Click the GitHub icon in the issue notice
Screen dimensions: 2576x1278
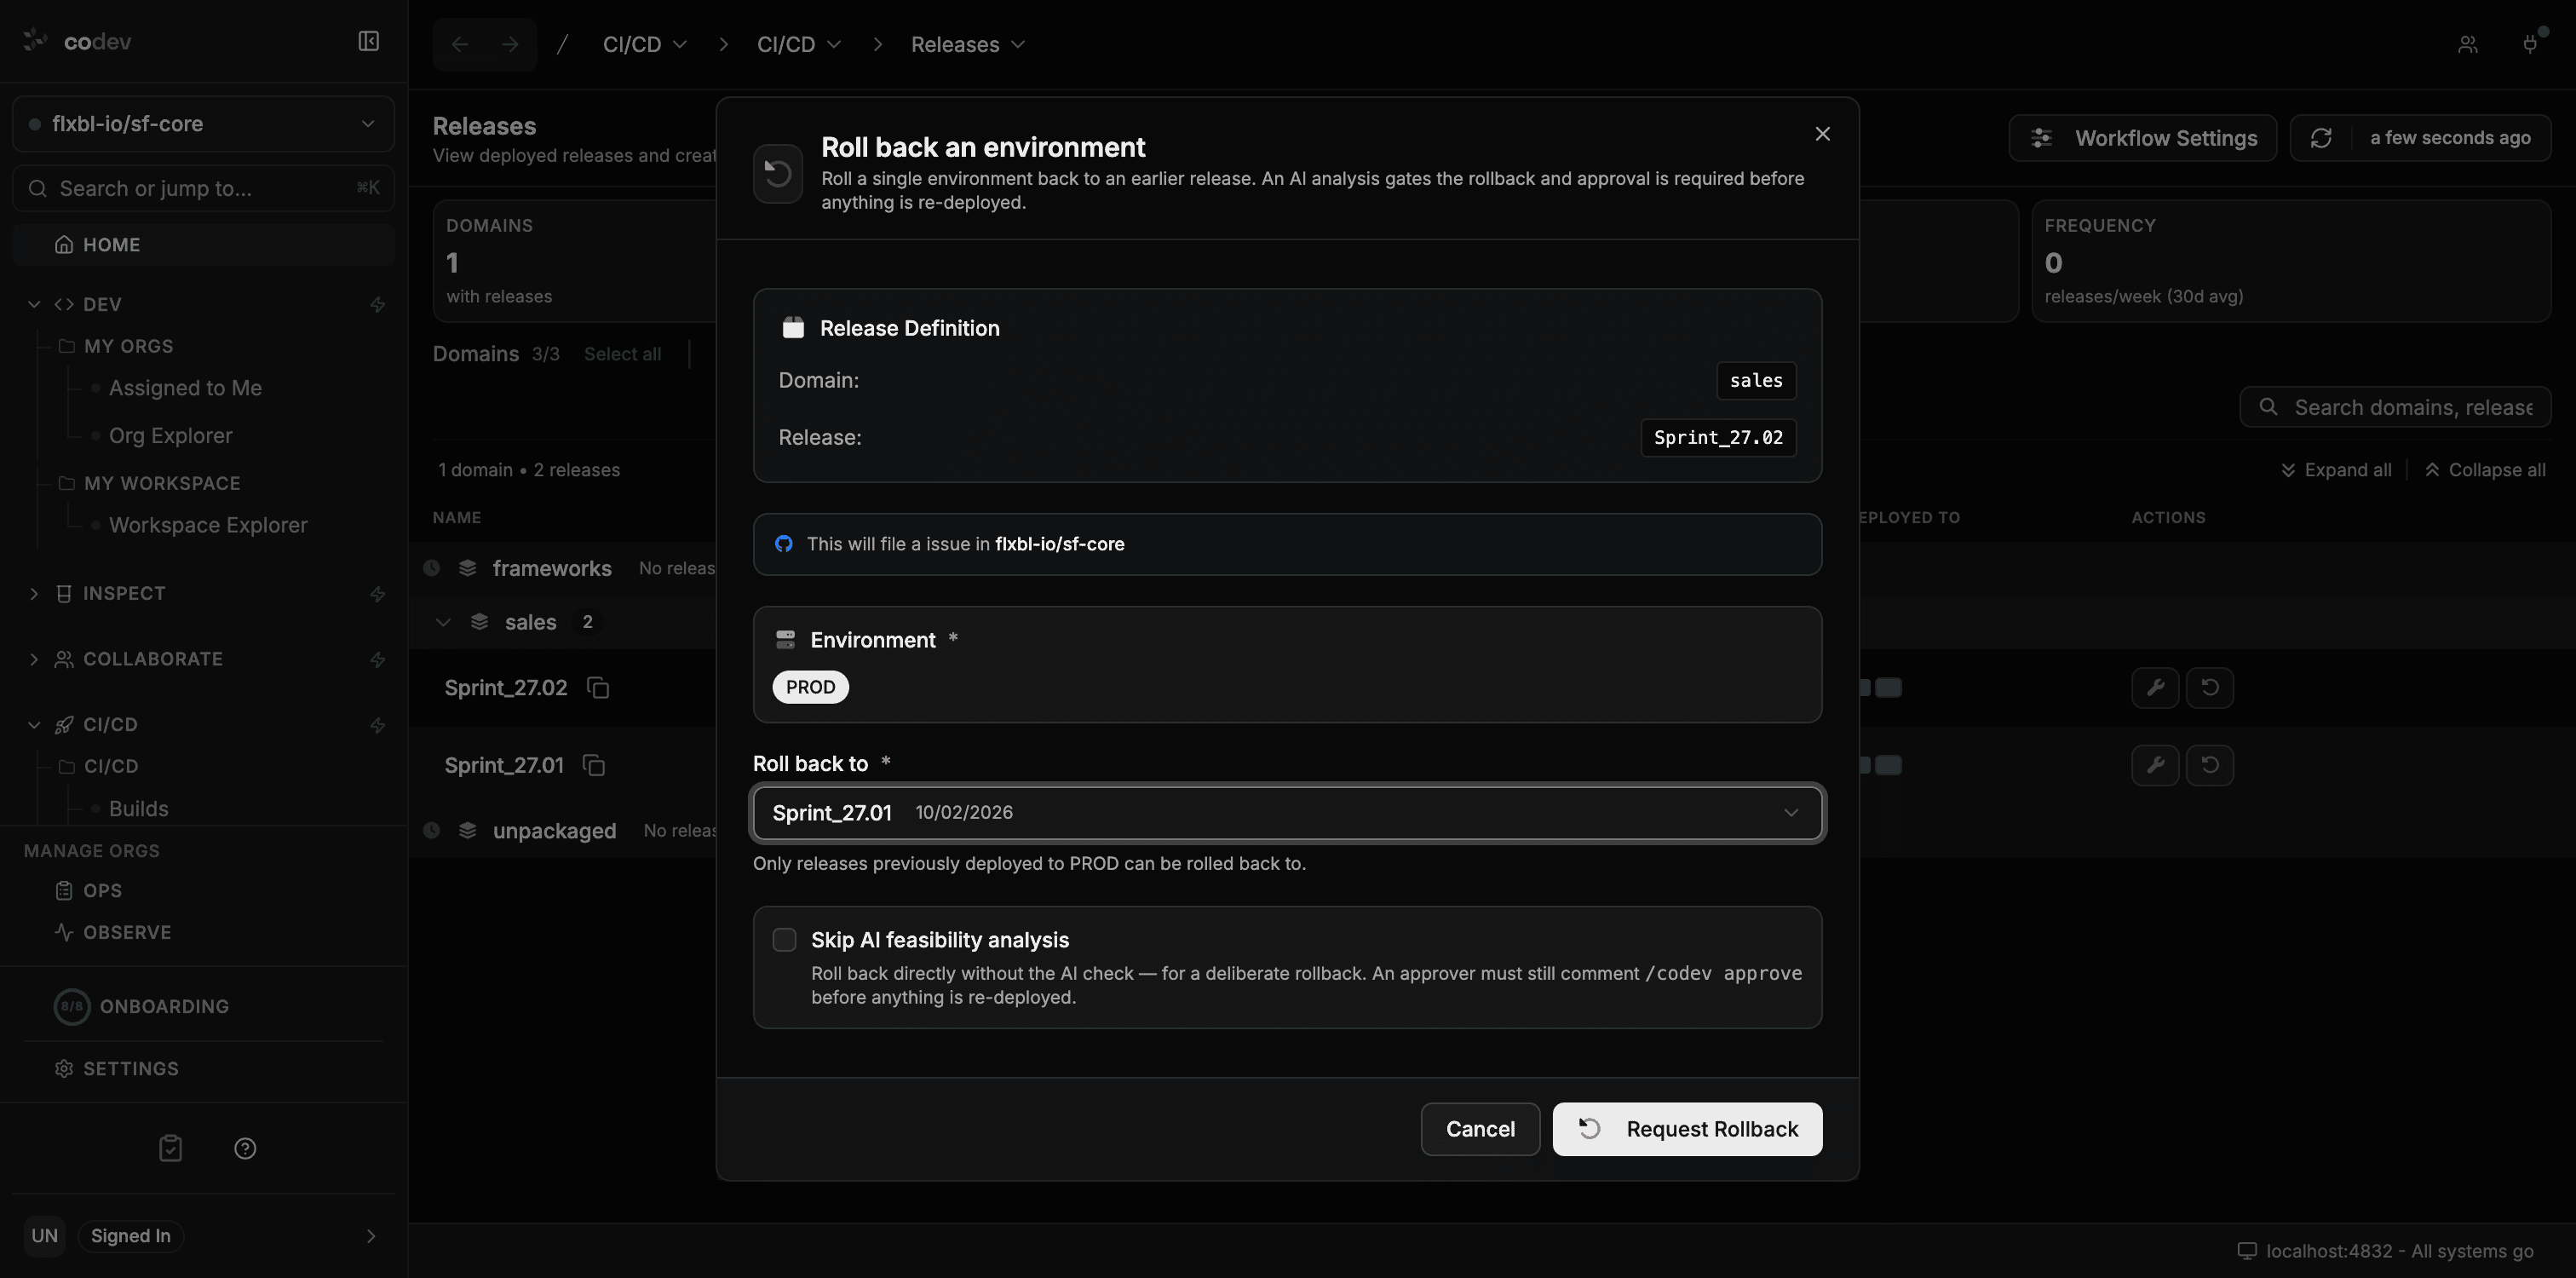click(x=784, y=544)
